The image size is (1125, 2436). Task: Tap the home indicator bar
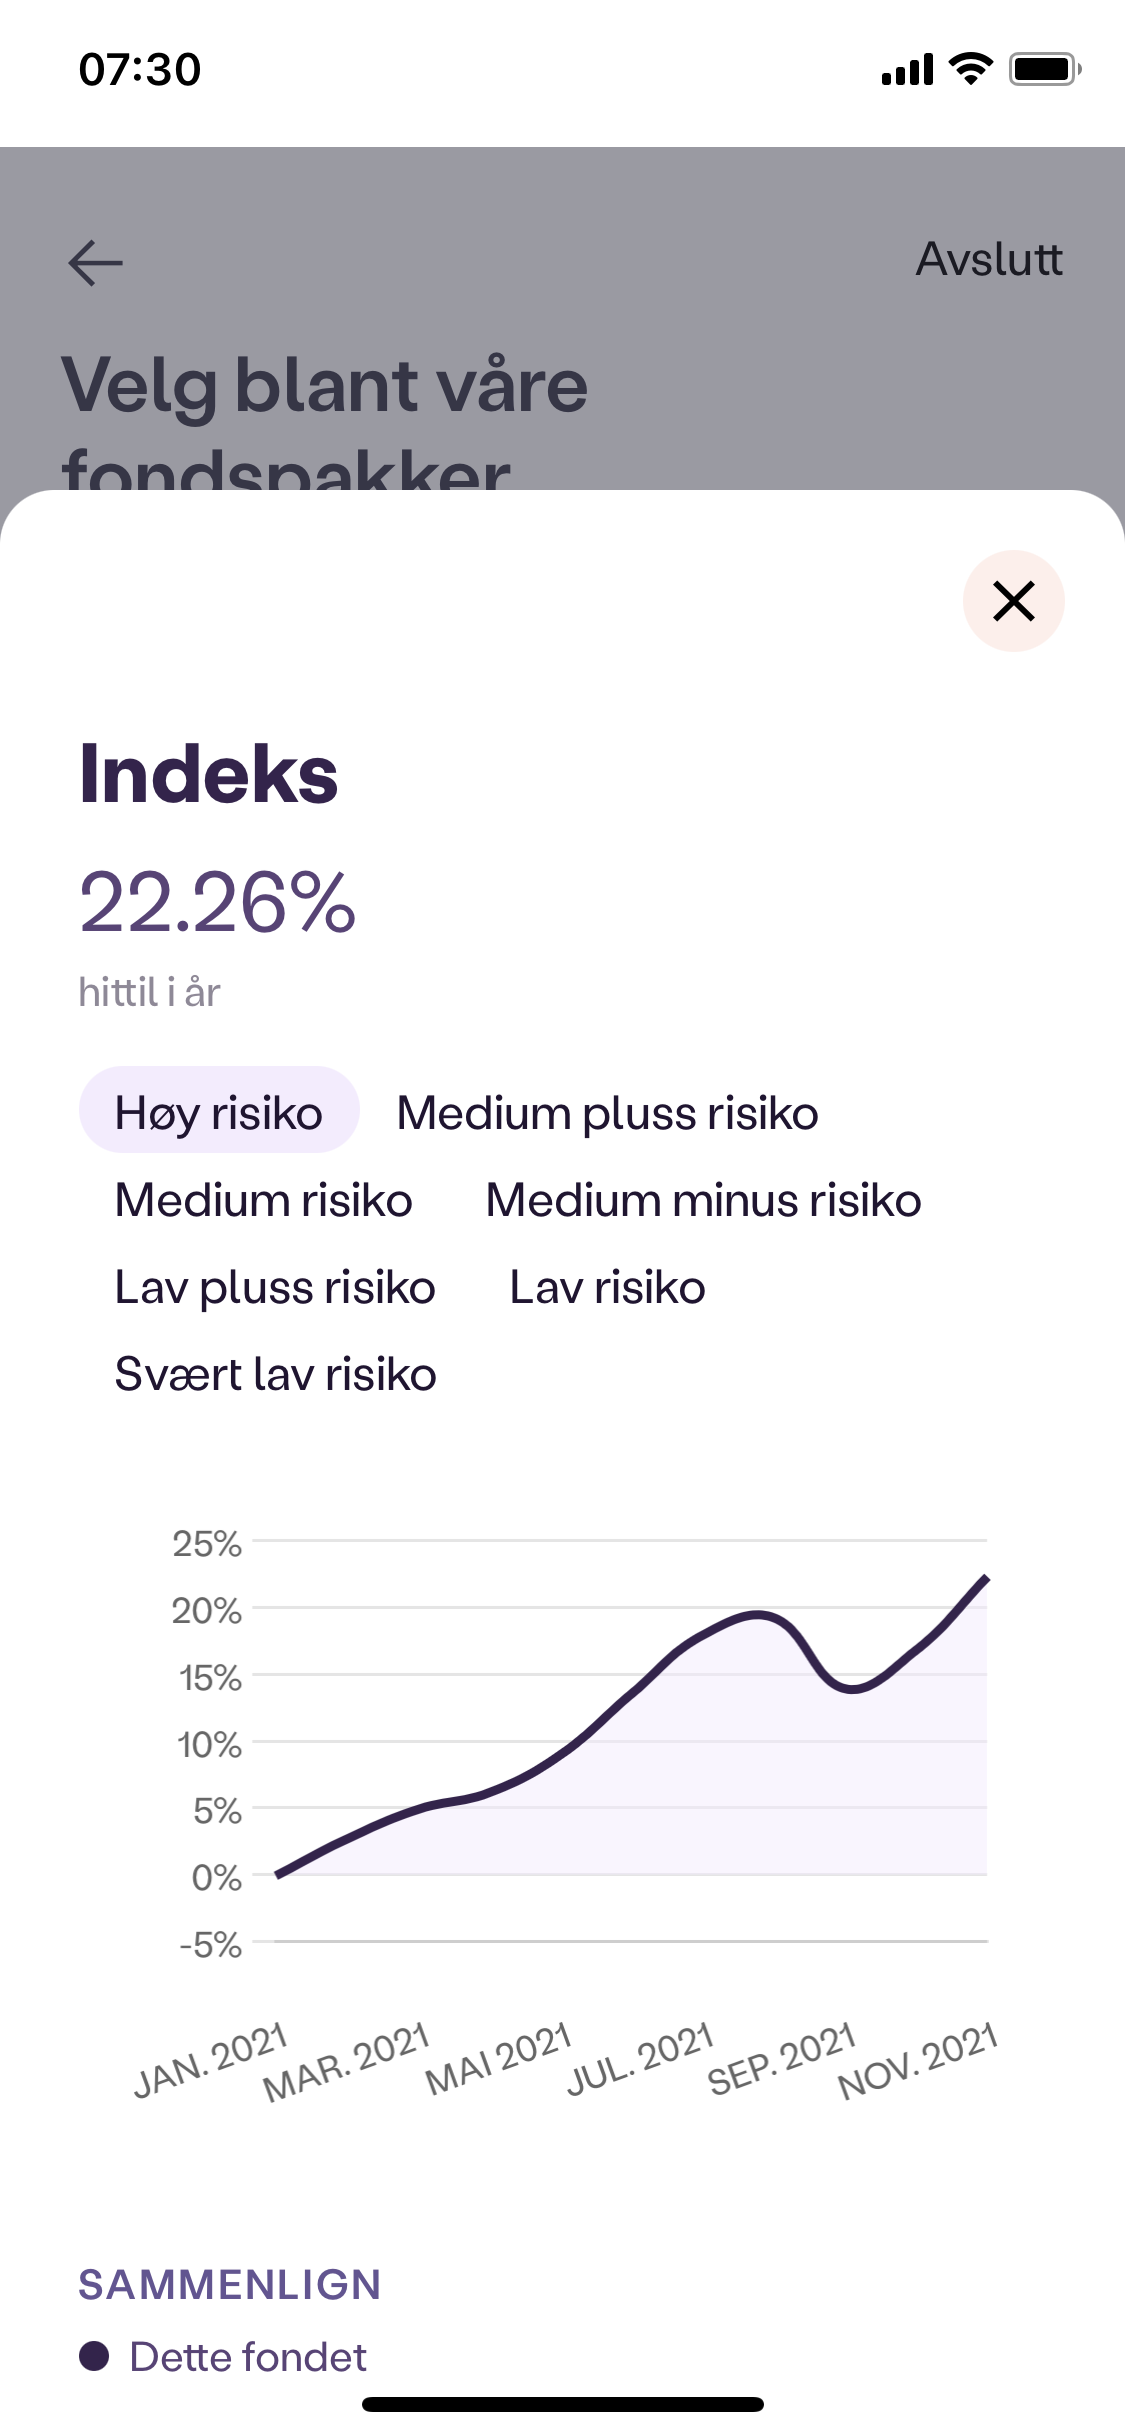point(563,2405)
